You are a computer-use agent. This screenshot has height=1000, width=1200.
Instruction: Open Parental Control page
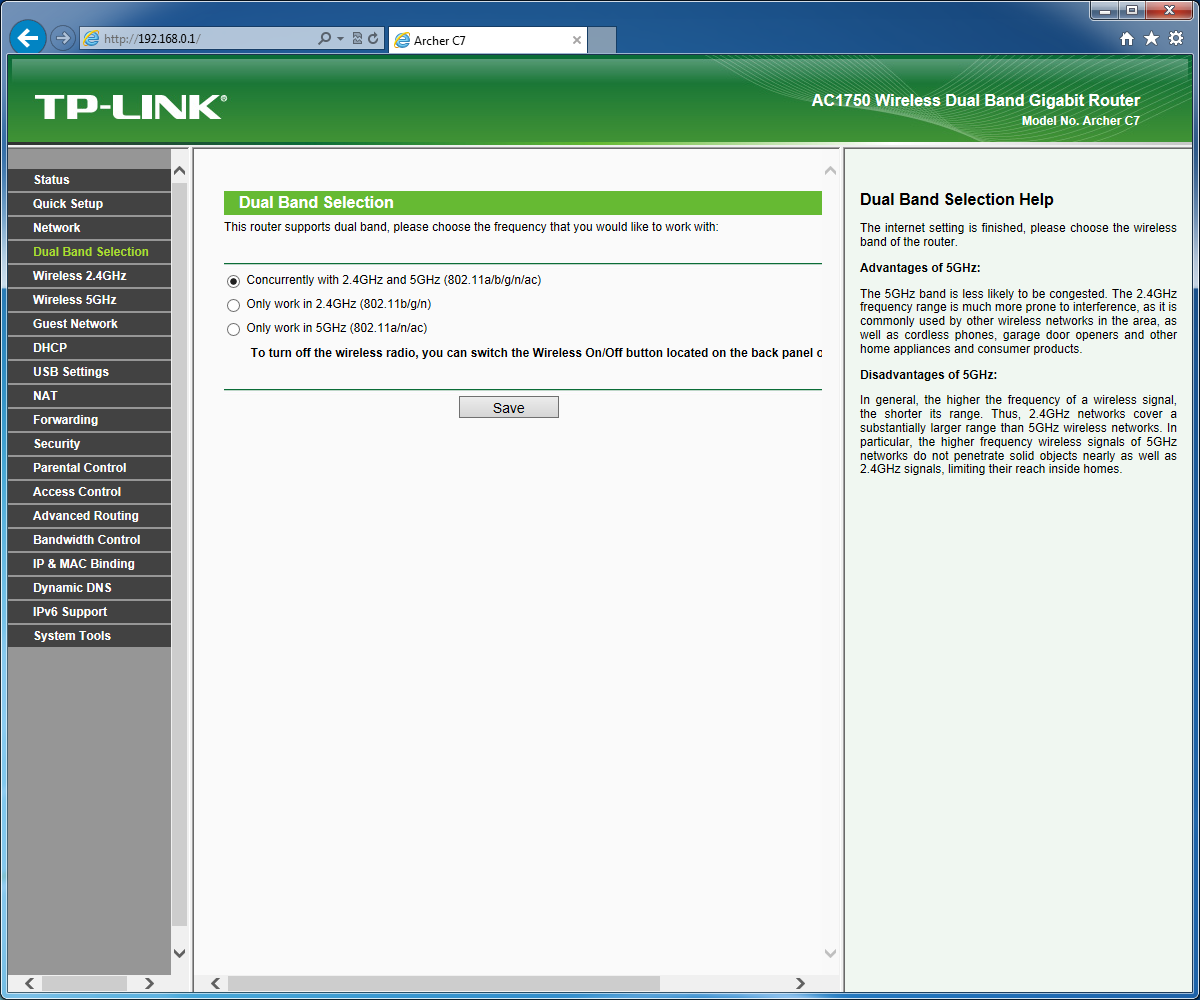[89, 468]
